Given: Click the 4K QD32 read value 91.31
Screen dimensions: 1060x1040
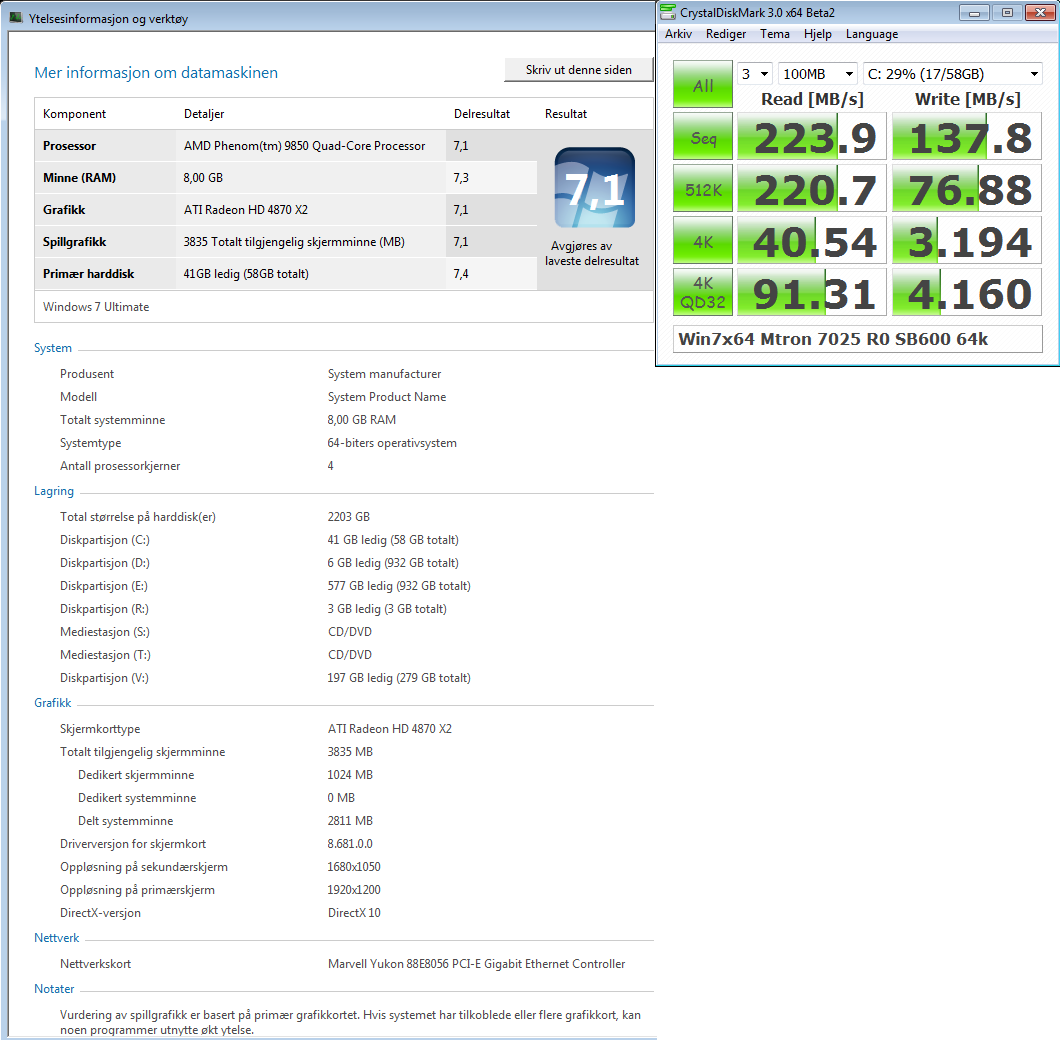Looking at the screenshot, I should (812, 293).
